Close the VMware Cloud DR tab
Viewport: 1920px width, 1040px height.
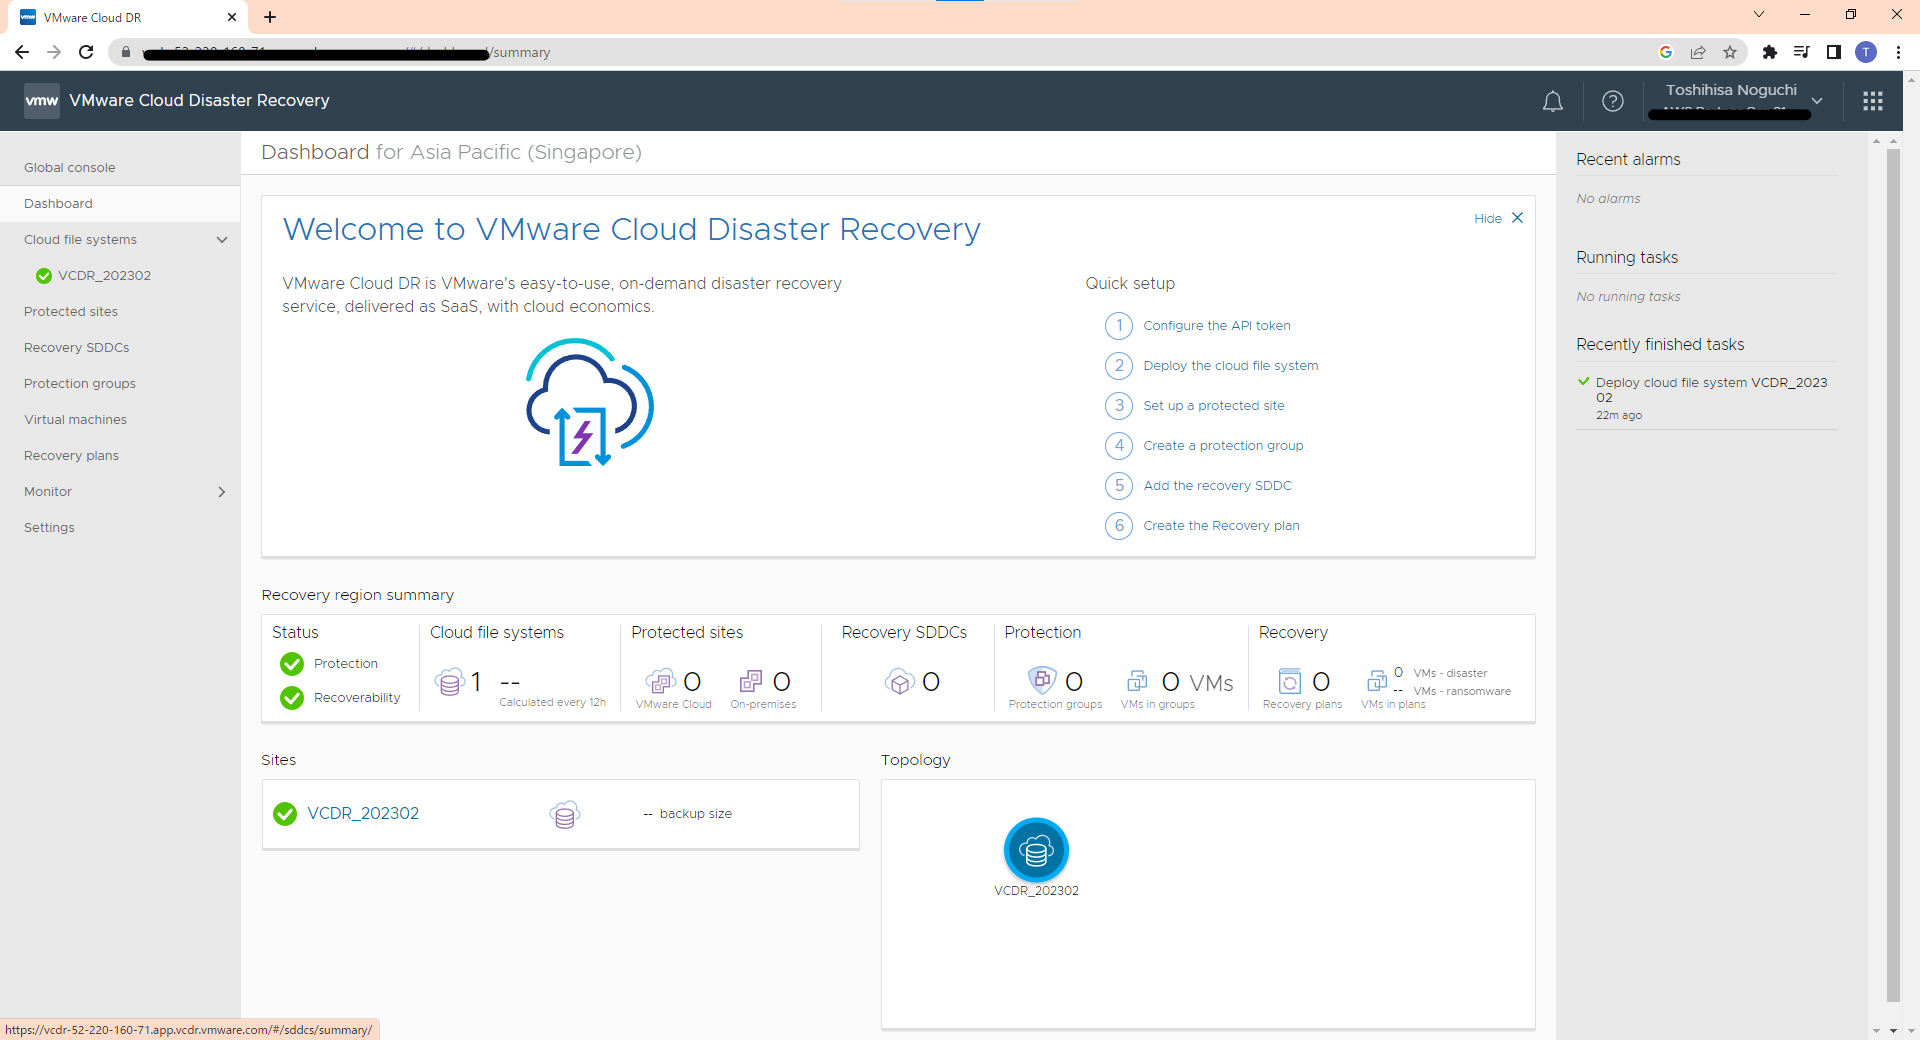(x=232, y=17)
